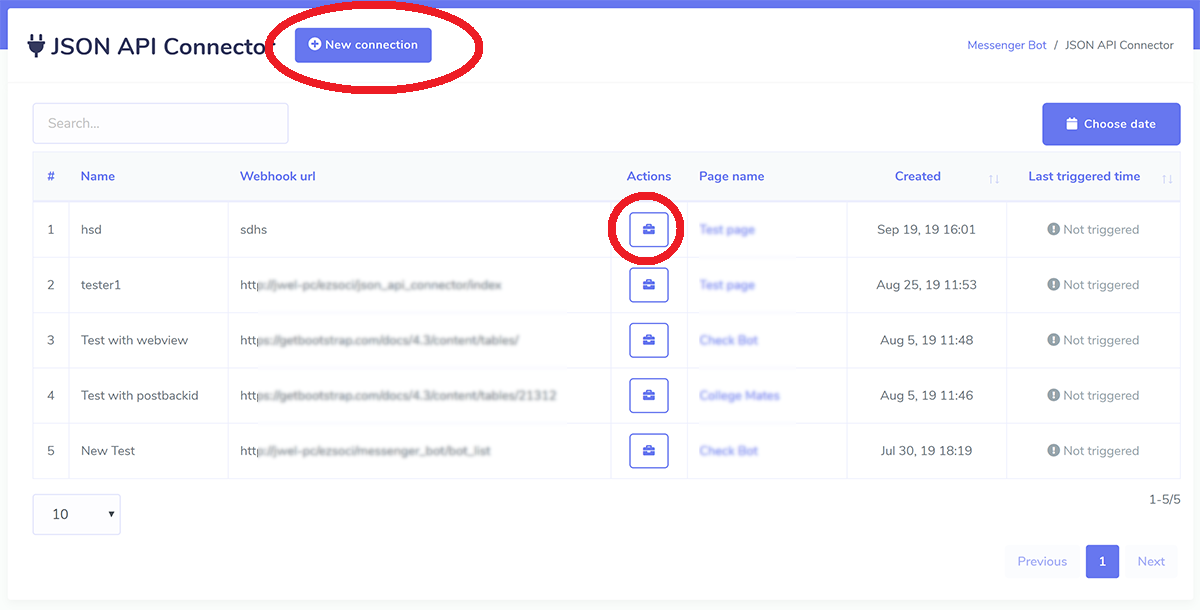Viewport: 1200px width, 610px height.
Task: Open actions for the hsd connection
Action: pyautogui.click(x=648, y=229)
